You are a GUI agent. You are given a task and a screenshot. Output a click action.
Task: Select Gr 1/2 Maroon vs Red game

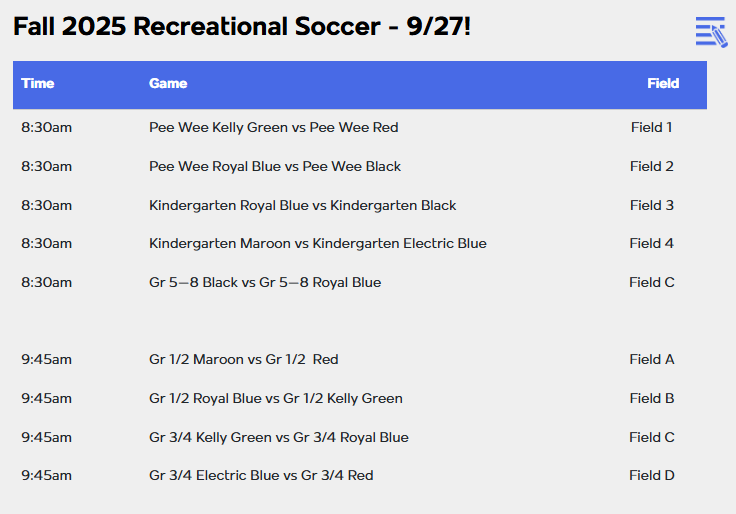[244, 360]
